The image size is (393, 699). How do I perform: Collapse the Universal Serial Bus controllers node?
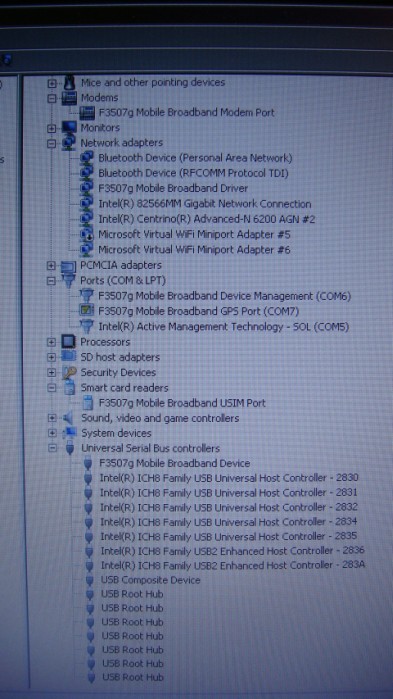(52, 448)
